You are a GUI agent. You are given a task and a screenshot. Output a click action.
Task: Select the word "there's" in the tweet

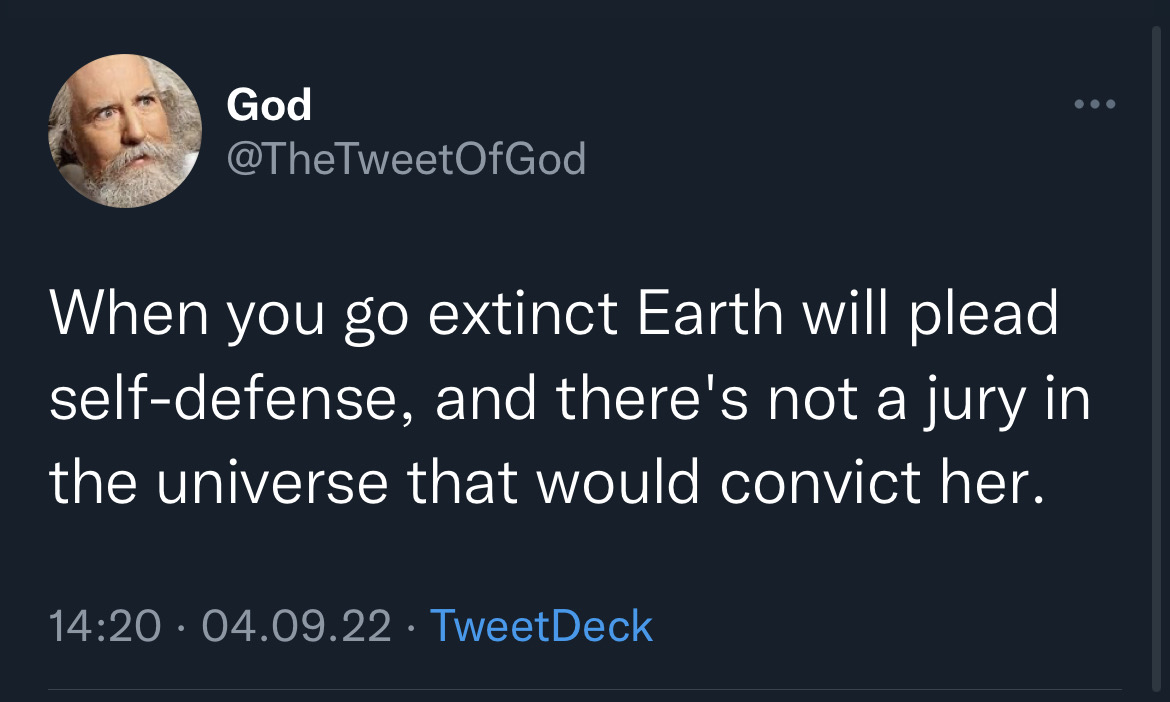651,398
